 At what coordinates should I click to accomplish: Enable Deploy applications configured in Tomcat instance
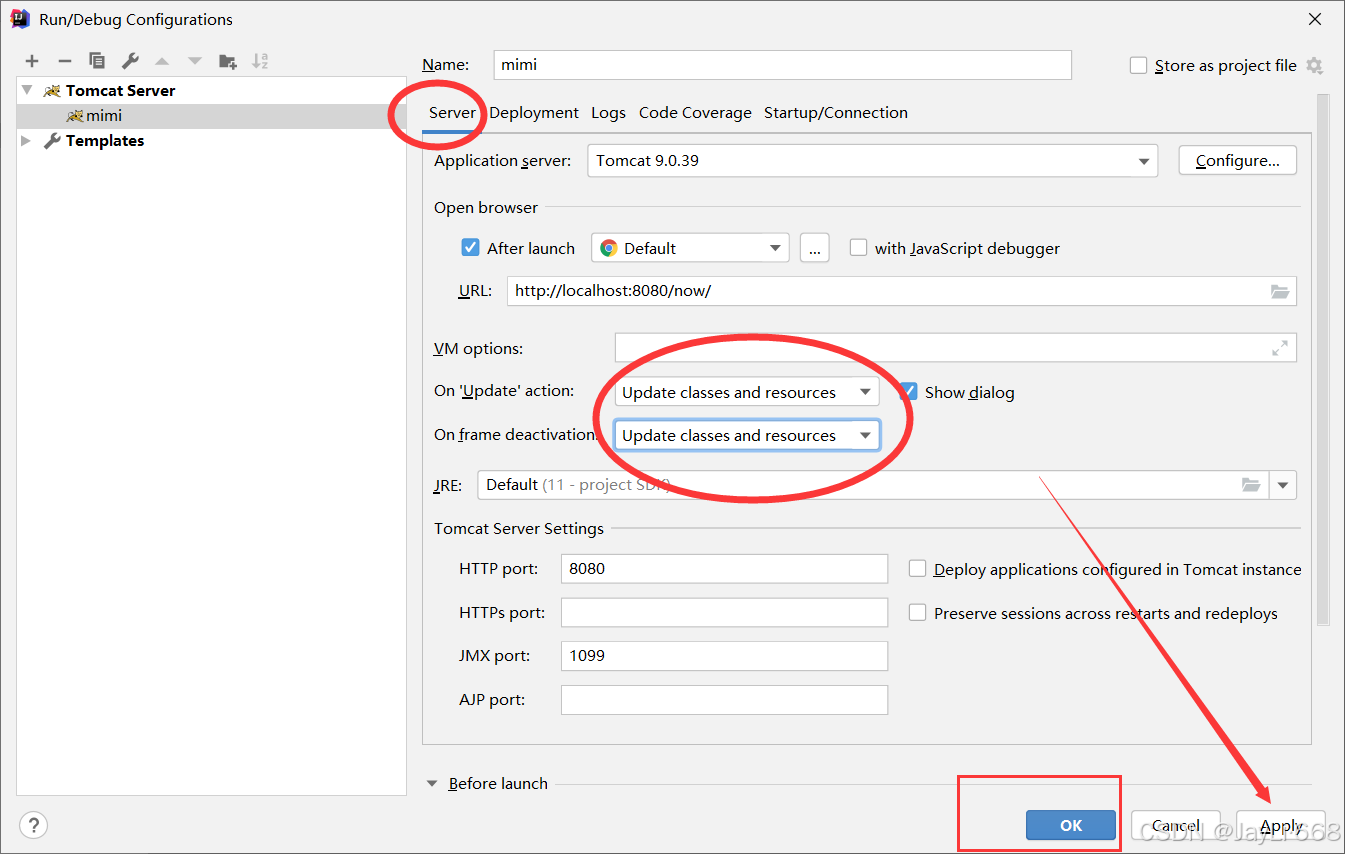(x=917, y=568)
